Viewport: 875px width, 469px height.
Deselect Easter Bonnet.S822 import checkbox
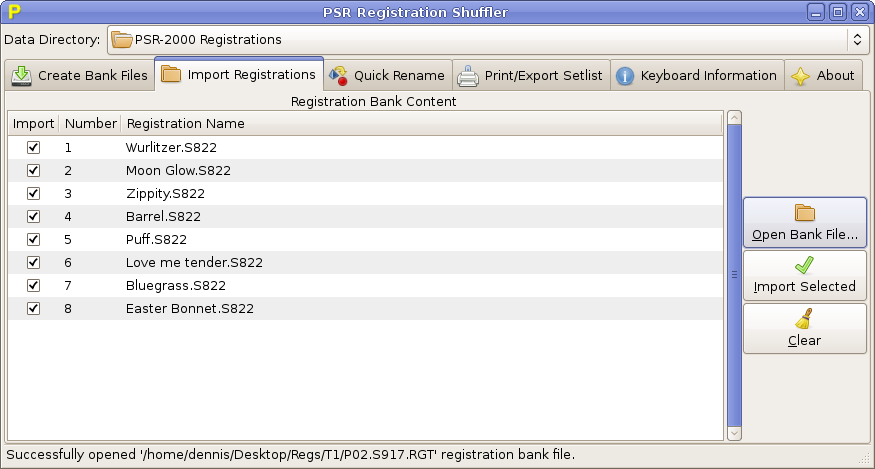point(33,308)
